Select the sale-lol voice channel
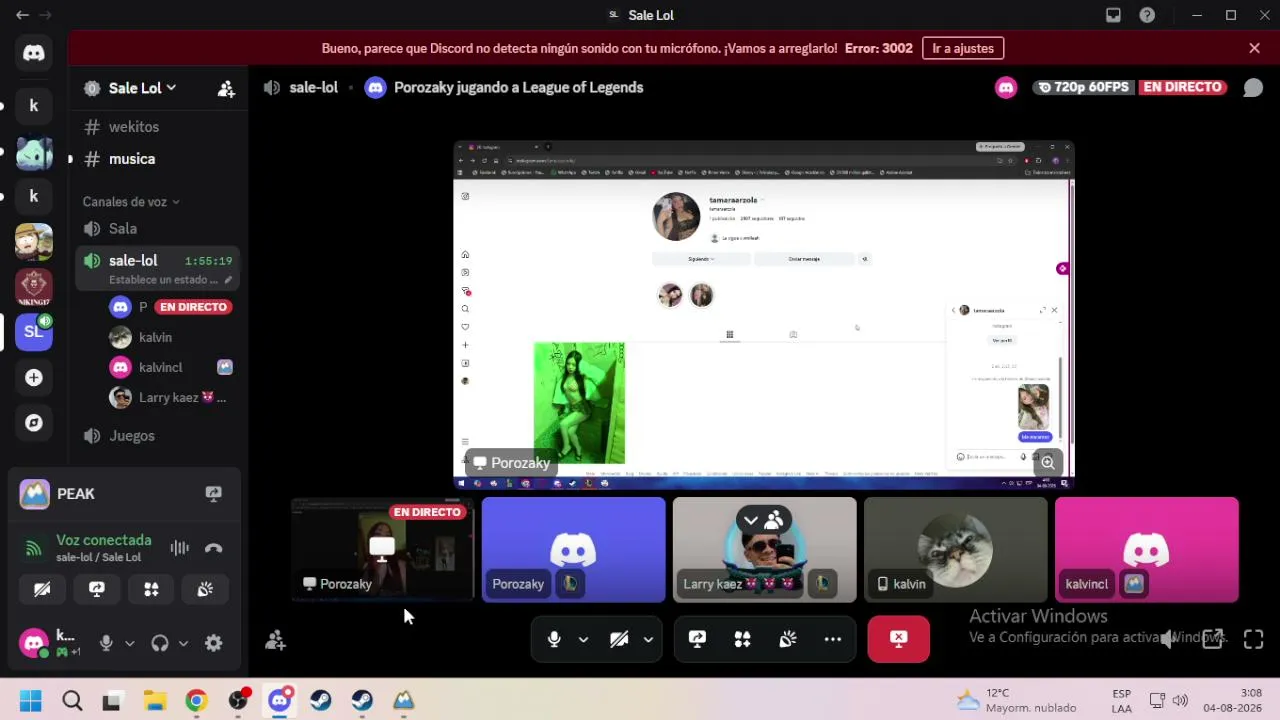 pyautogui.click(x=133, y=261)
